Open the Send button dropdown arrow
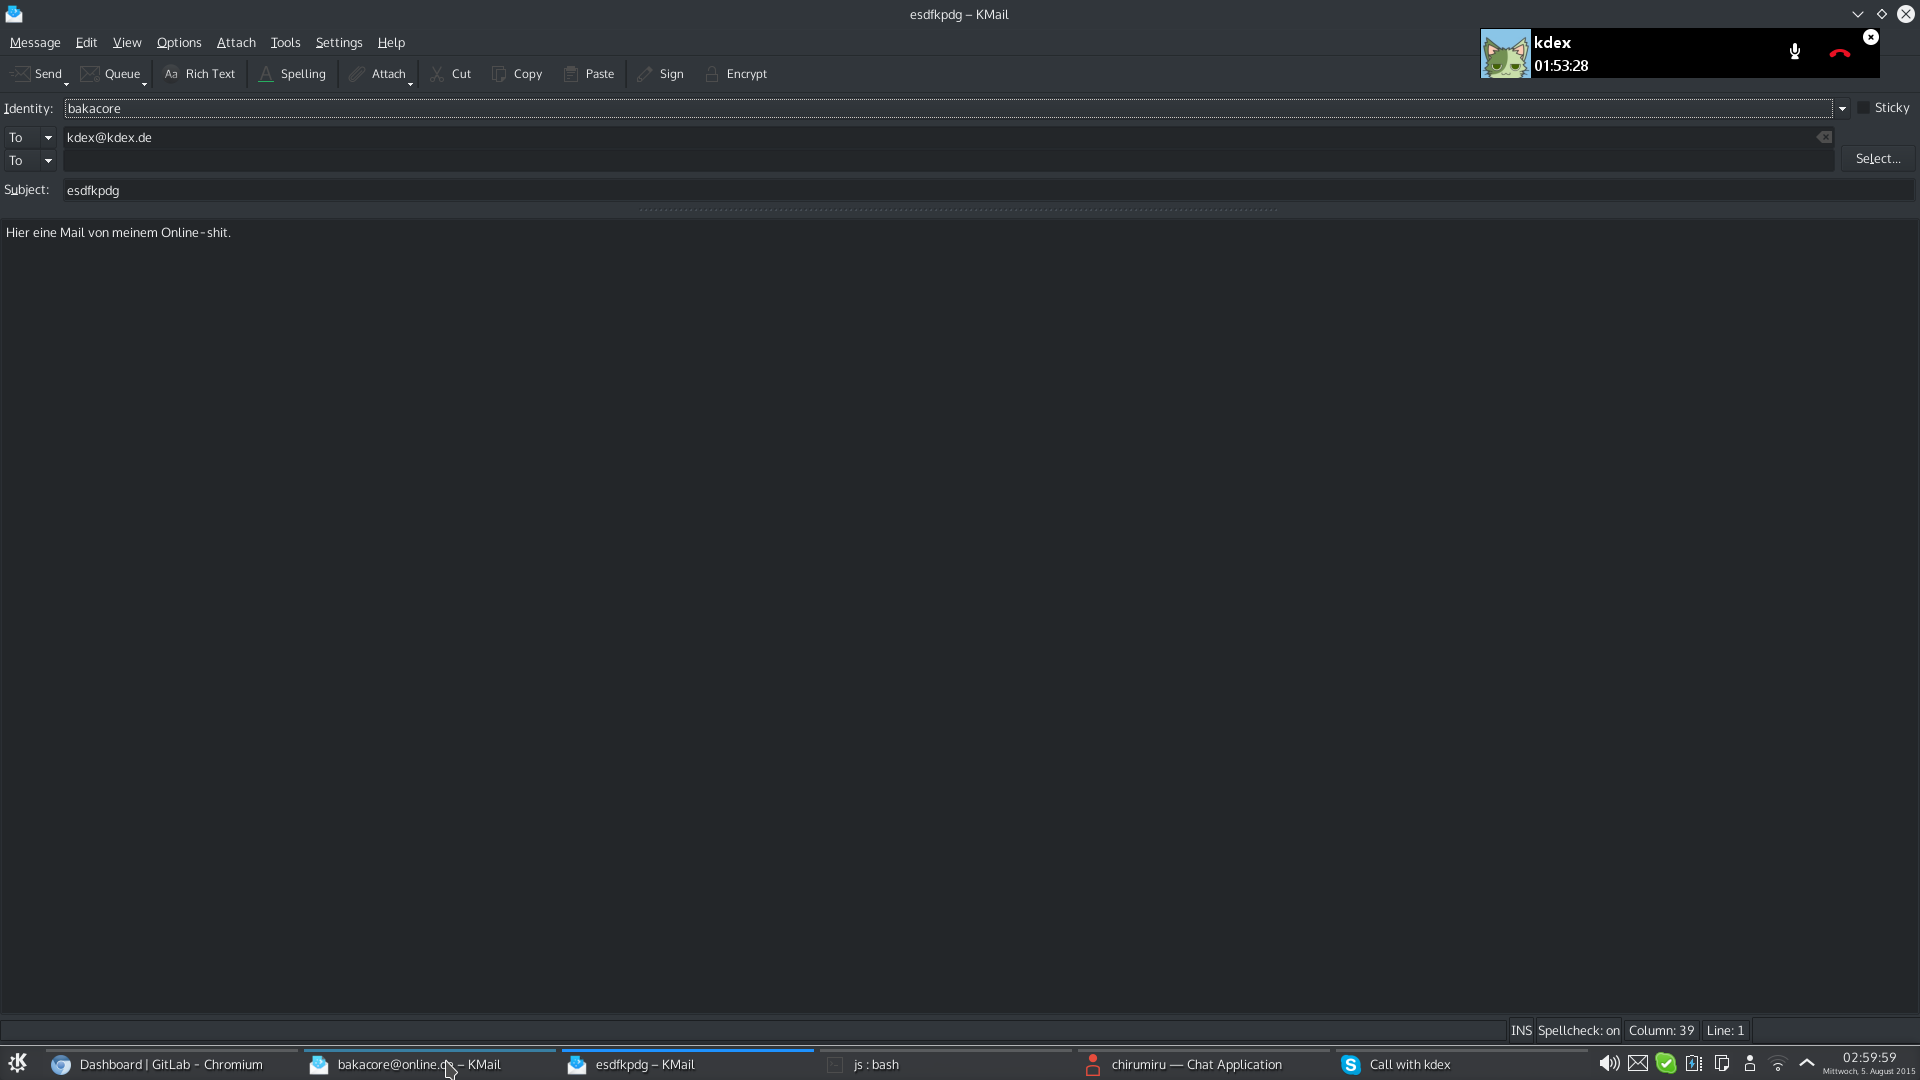1920x1080 pixels. (67, 83)
